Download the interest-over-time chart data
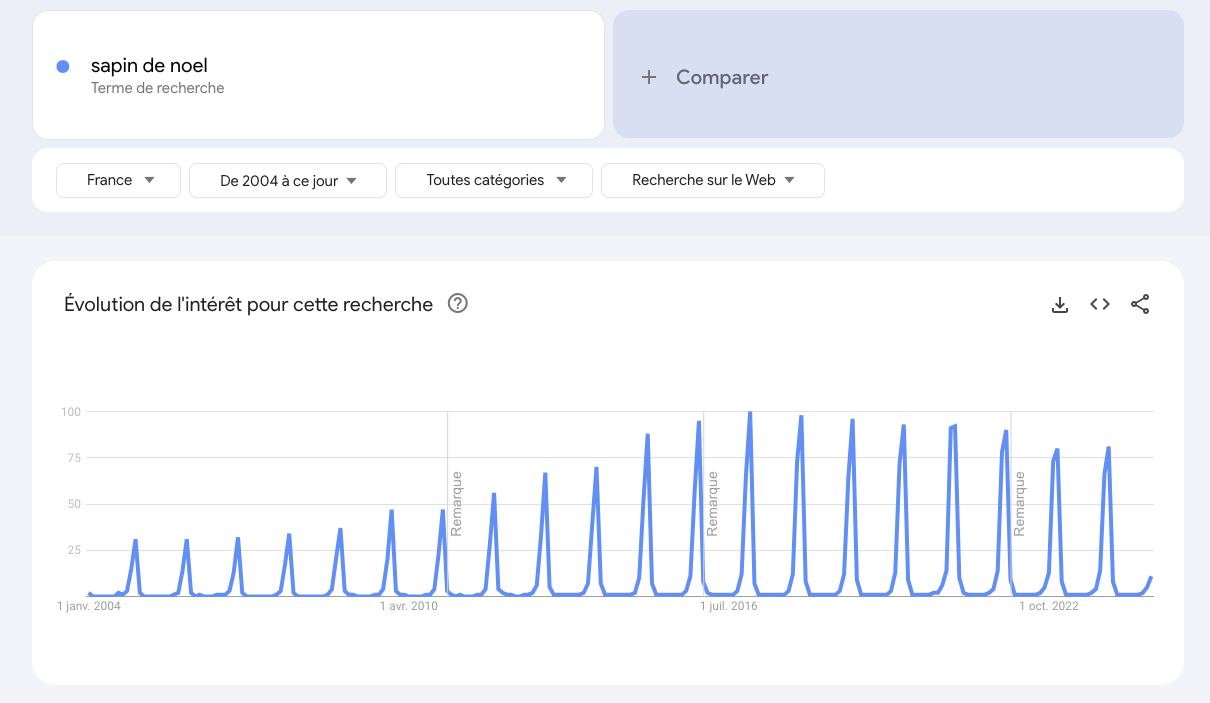1210x703 pixels. click(1060, 305)
